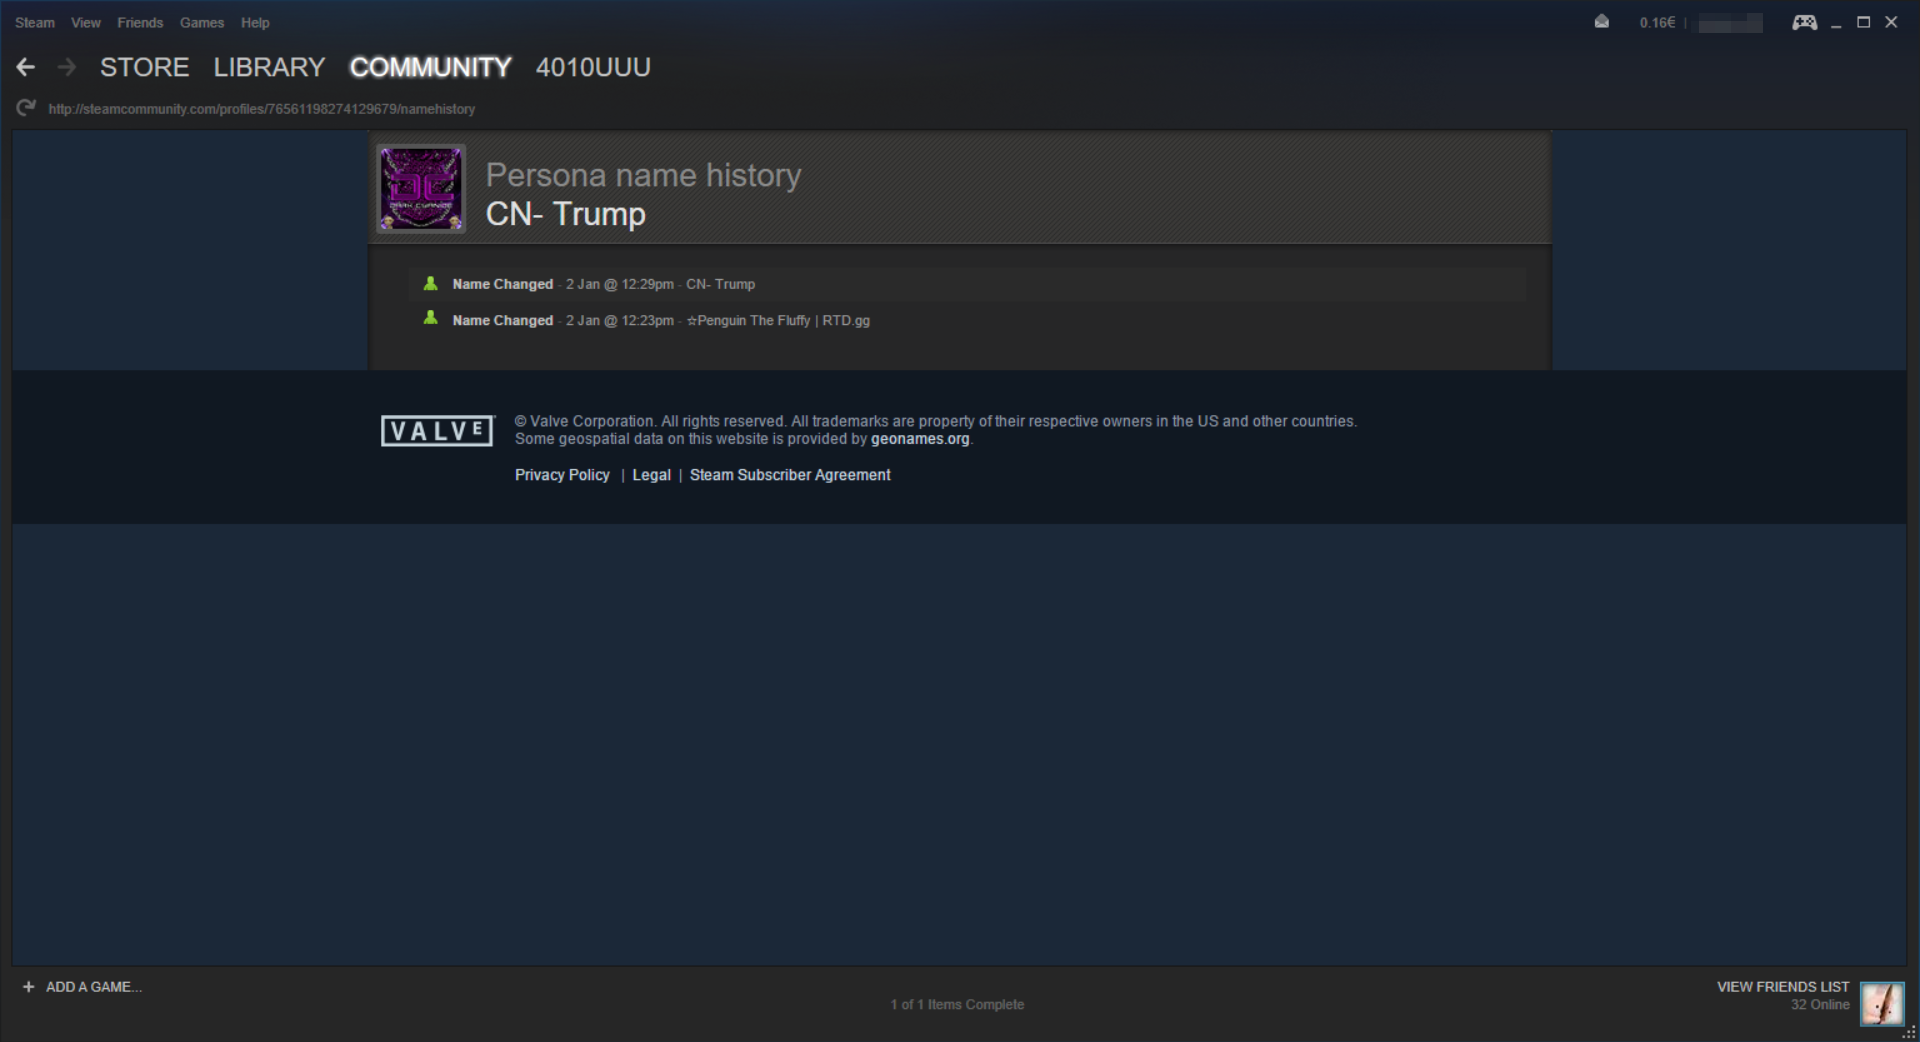Reload the page with the refresh icon
This screenshot has width=1920, height=1042.
click(x=26, y=108)
